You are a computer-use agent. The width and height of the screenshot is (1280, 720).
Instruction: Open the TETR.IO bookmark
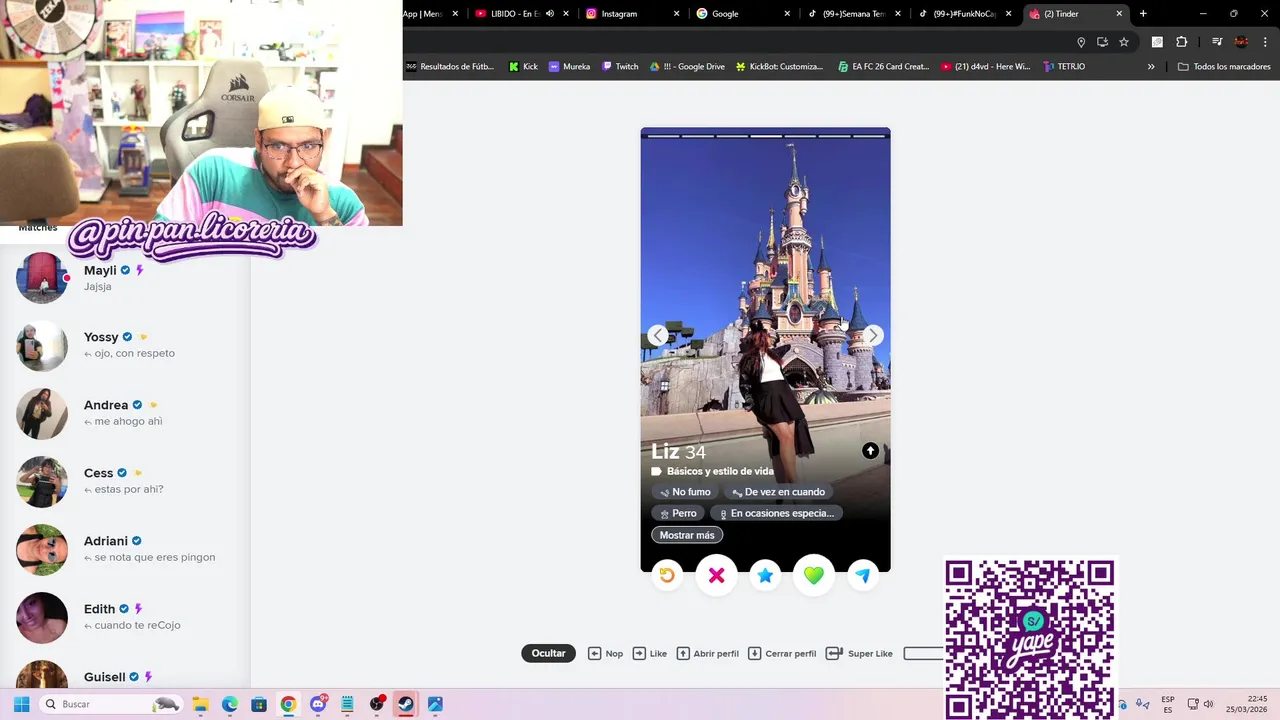(x=1064, y=67)
